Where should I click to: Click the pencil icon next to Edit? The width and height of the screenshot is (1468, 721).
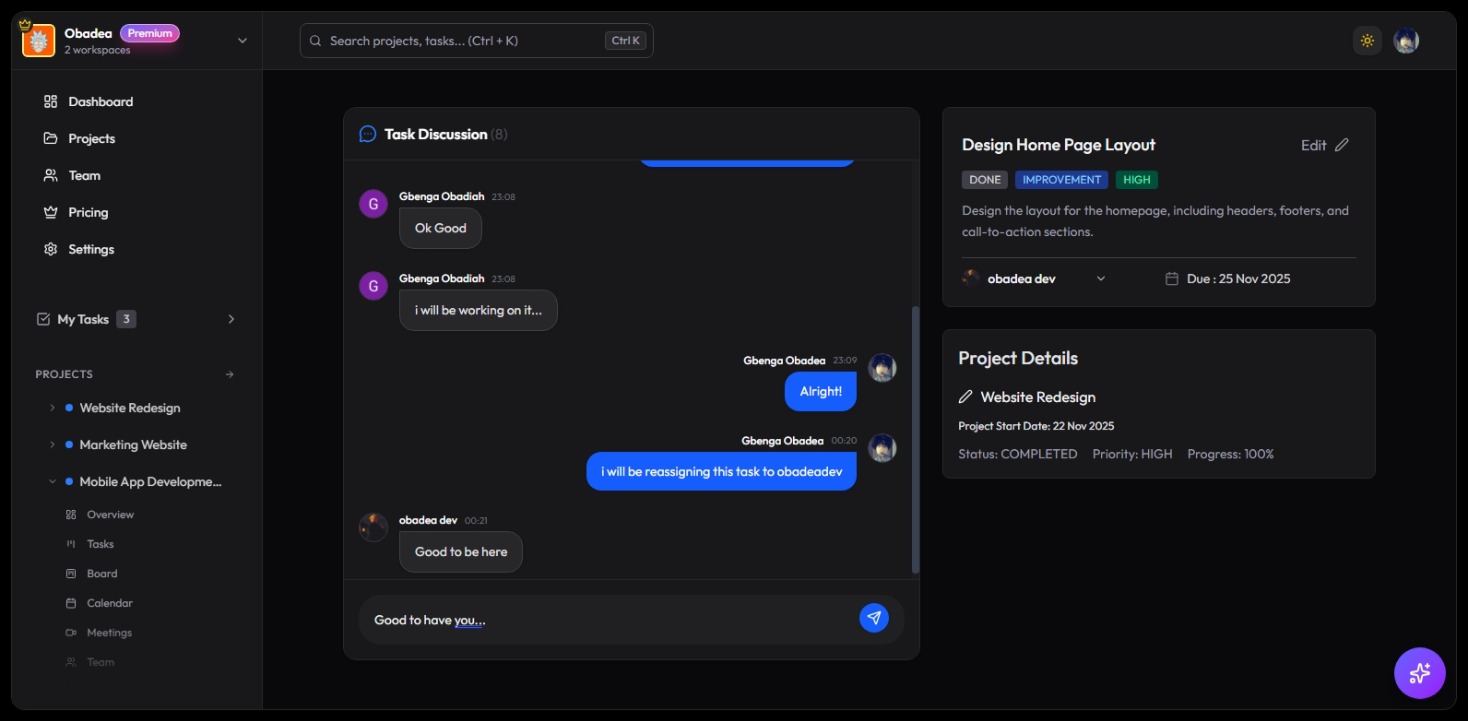[1342, 145]
